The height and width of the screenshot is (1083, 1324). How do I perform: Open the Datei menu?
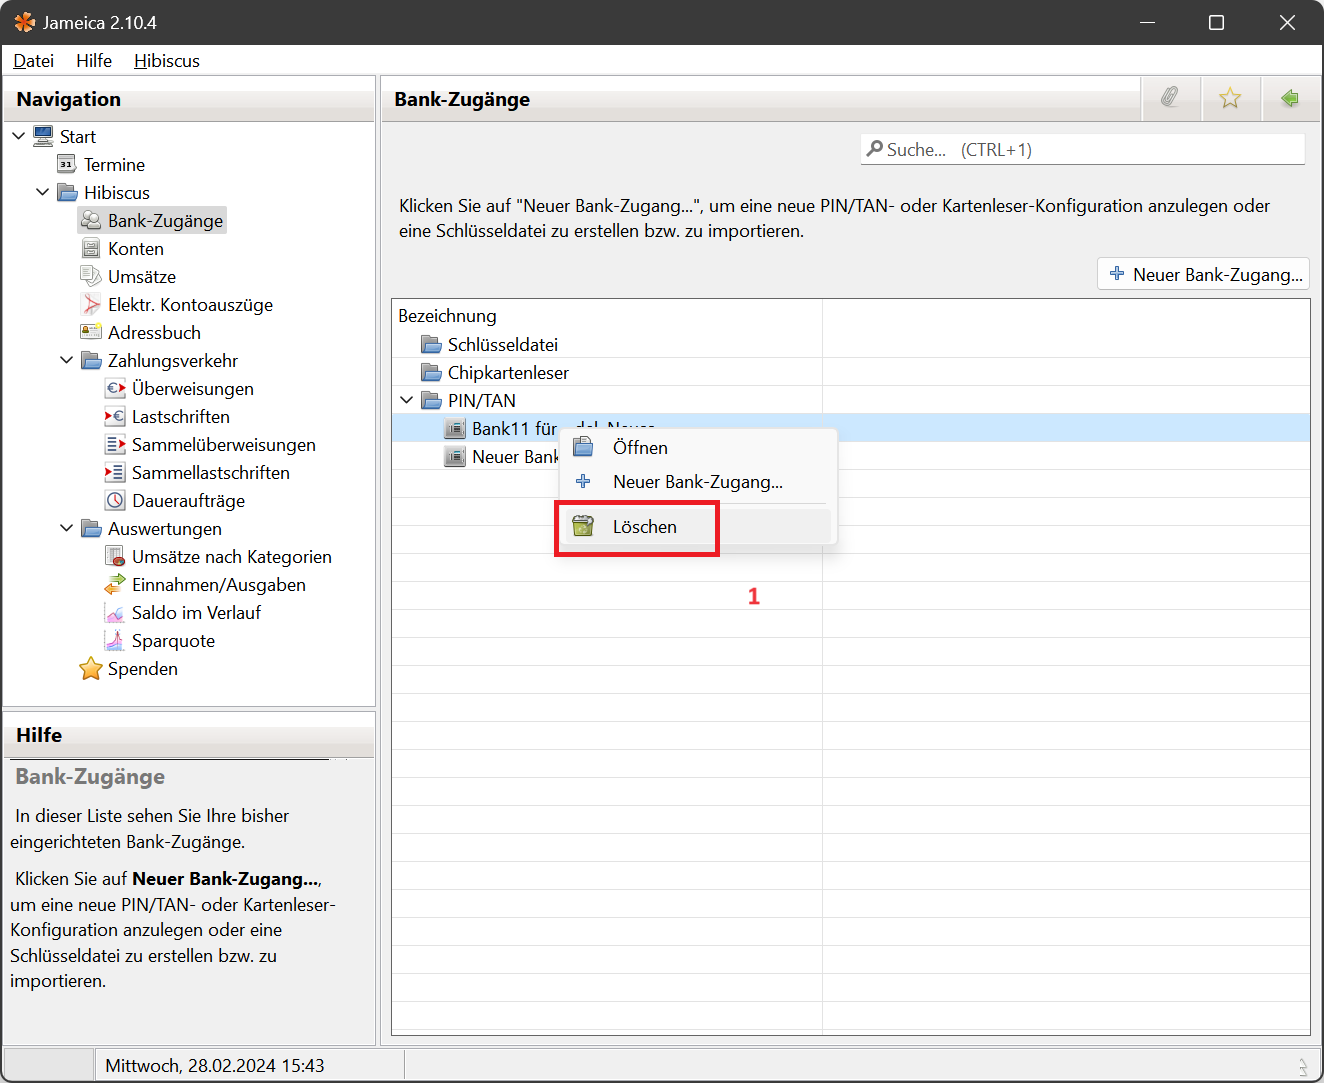click(34, 61)
